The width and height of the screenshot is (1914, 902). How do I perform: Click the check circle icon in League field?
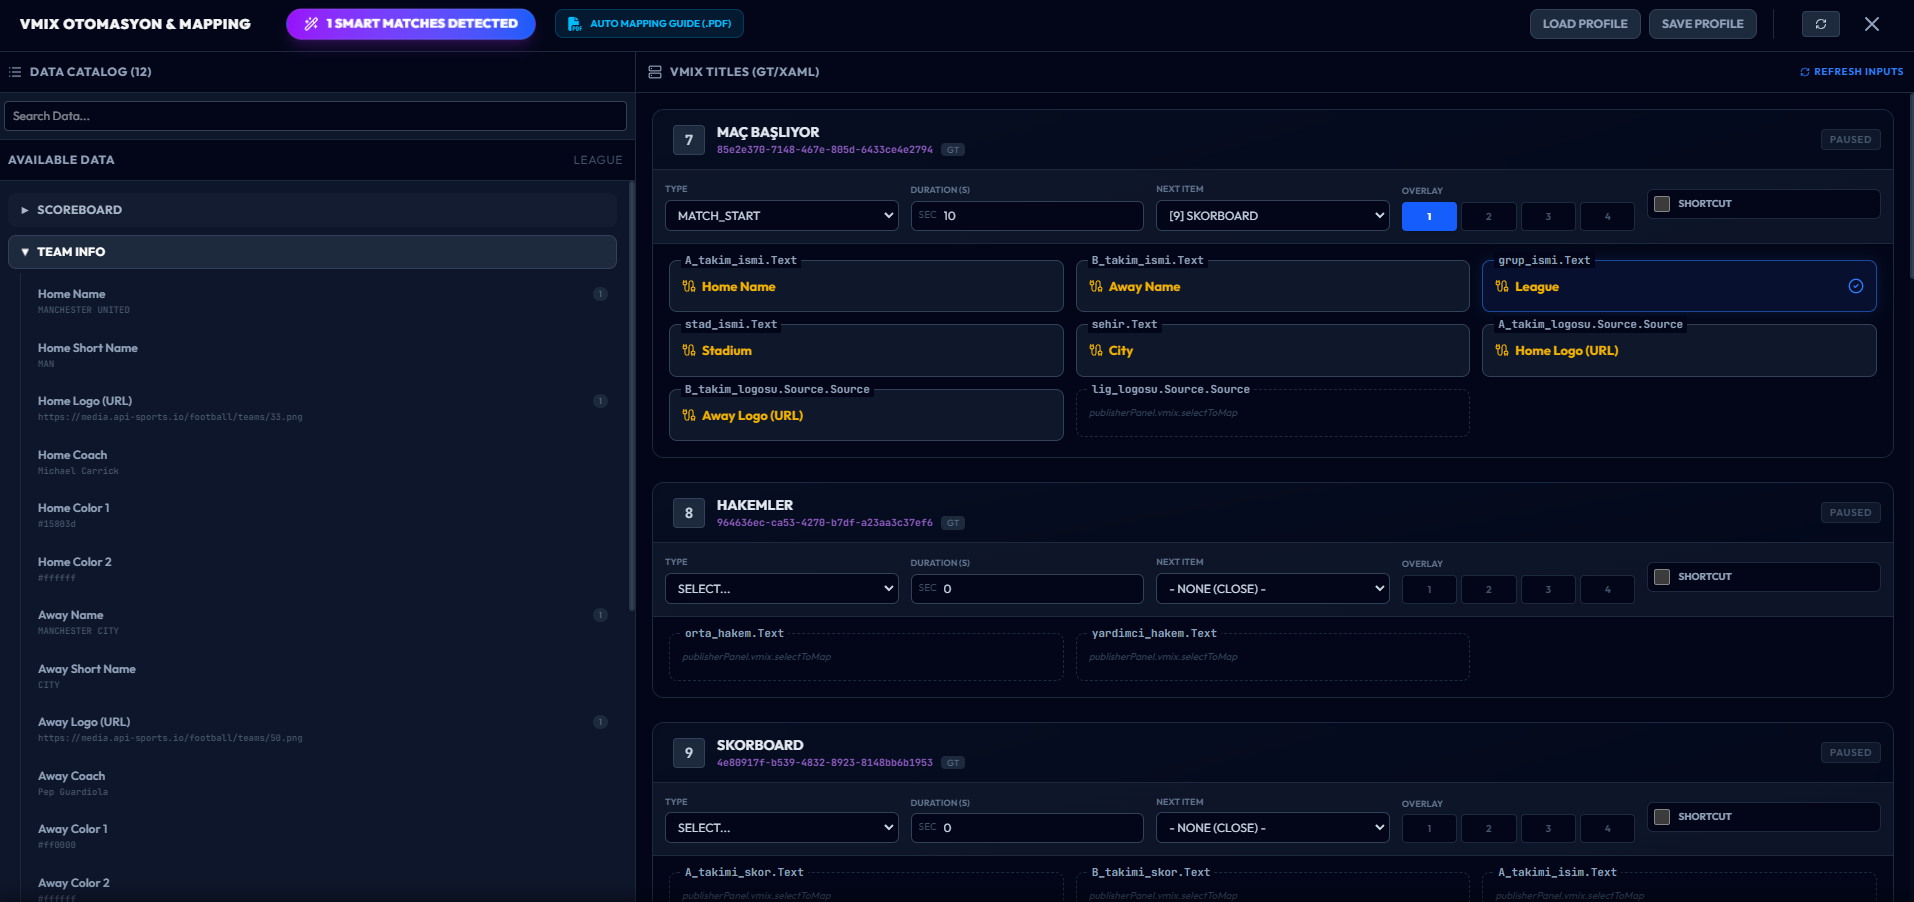point(1855,287)
